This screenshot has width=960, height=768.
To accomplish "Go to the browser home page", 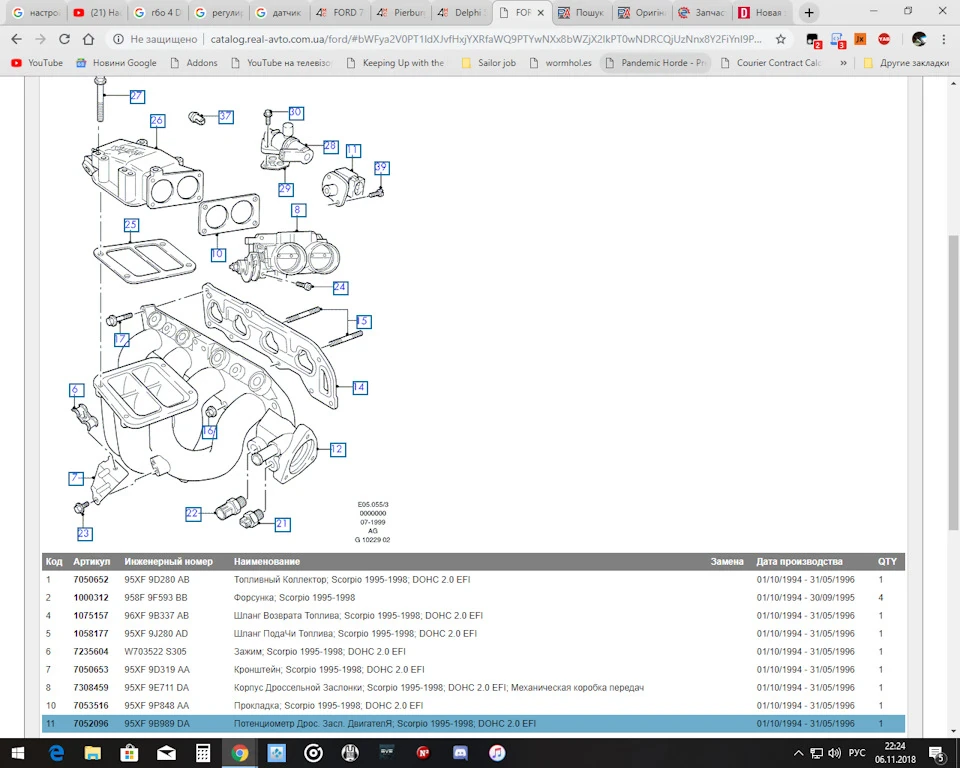I will (89, 39).
